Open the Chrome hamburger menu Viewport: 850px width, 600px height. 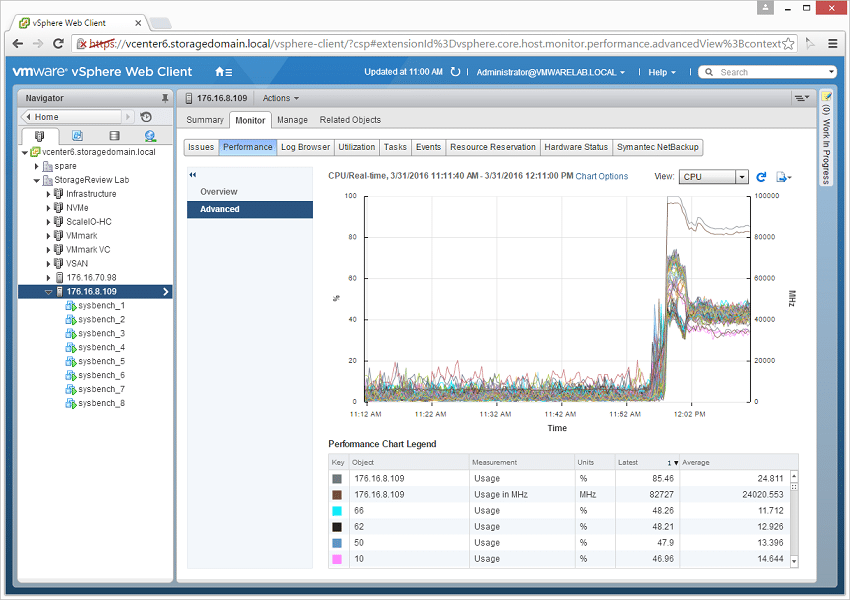tap(833, 43)
